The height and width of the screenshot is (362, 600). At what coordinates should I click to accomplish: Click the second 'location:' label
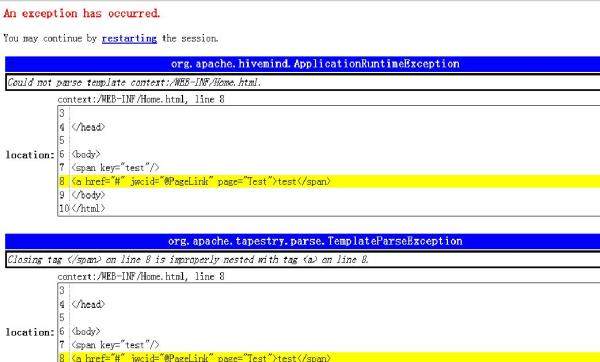click(30, 332)
